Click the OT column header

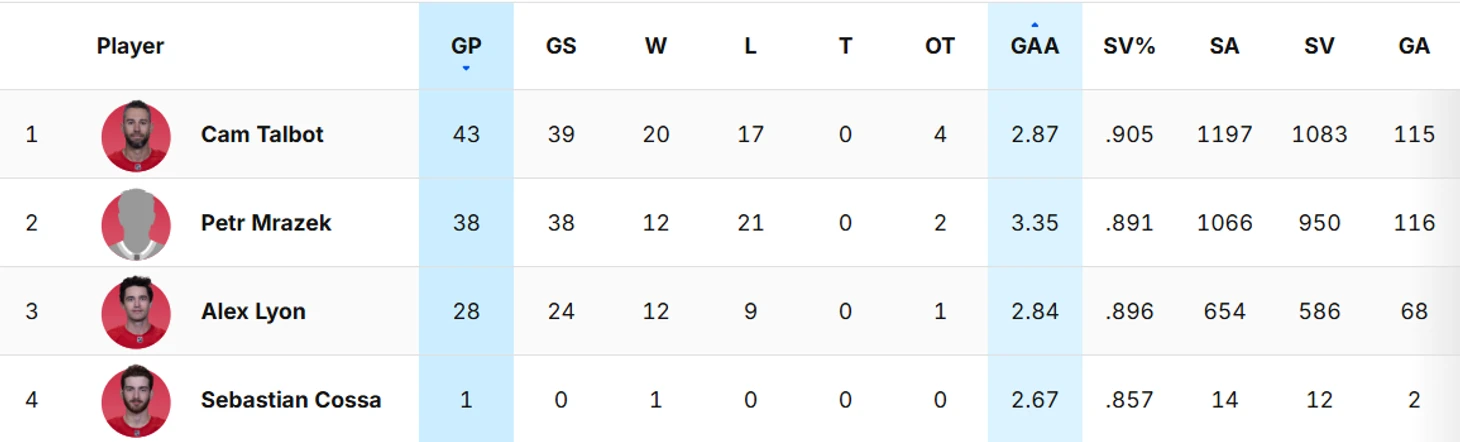[940, 46]
